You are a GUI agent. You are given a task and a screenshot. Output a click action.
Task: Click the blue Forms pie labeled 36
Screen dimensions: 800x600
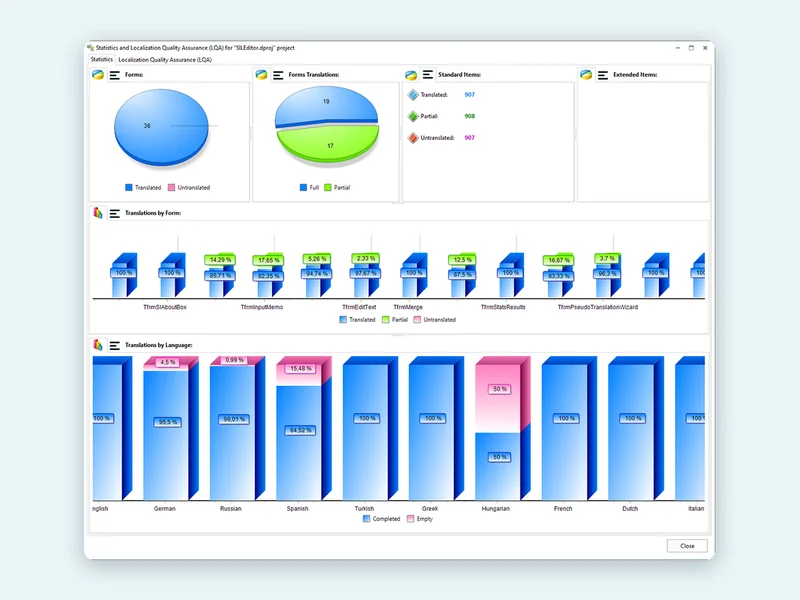tap(161, 127)
